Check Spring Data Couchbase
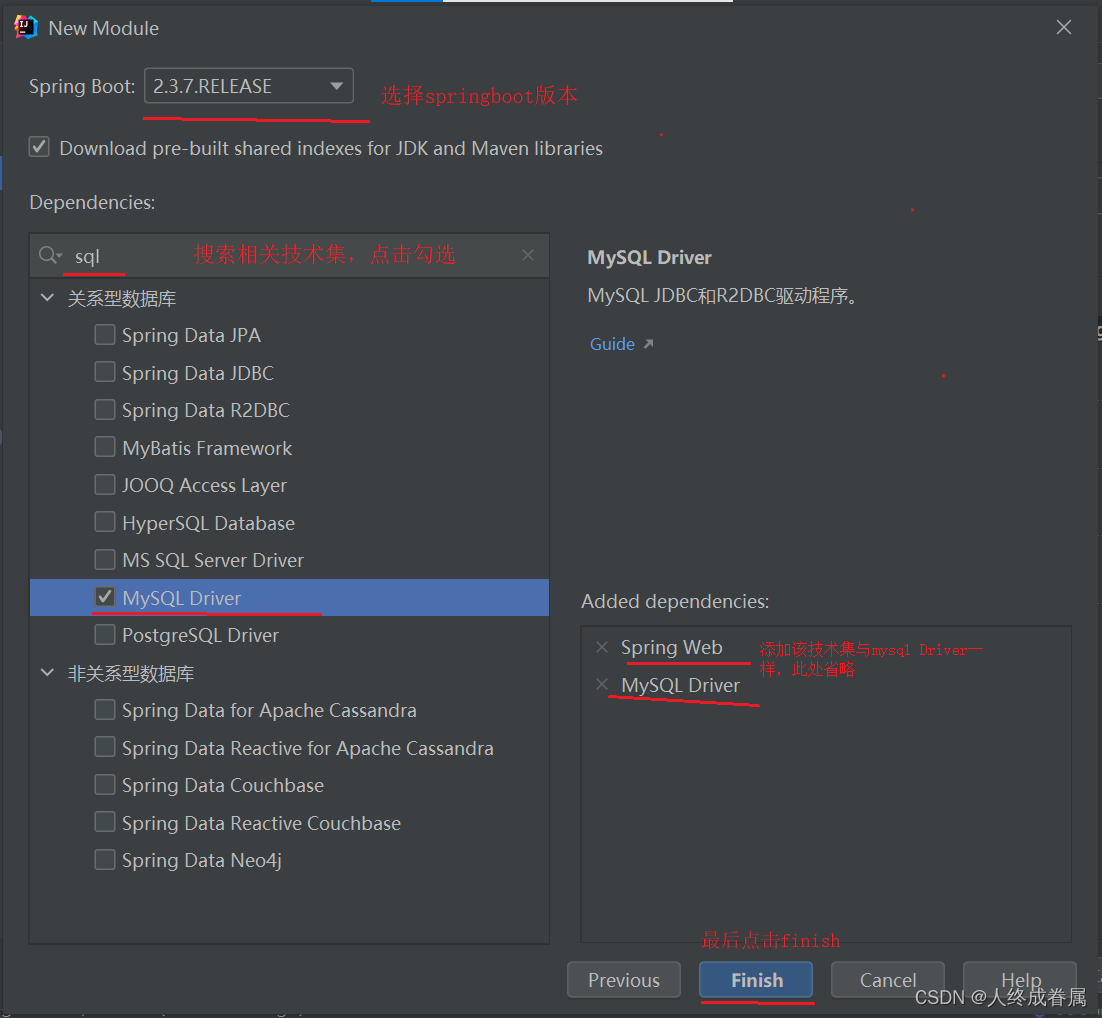This screenshot has height=1018, width=1102. coord(105,785)
